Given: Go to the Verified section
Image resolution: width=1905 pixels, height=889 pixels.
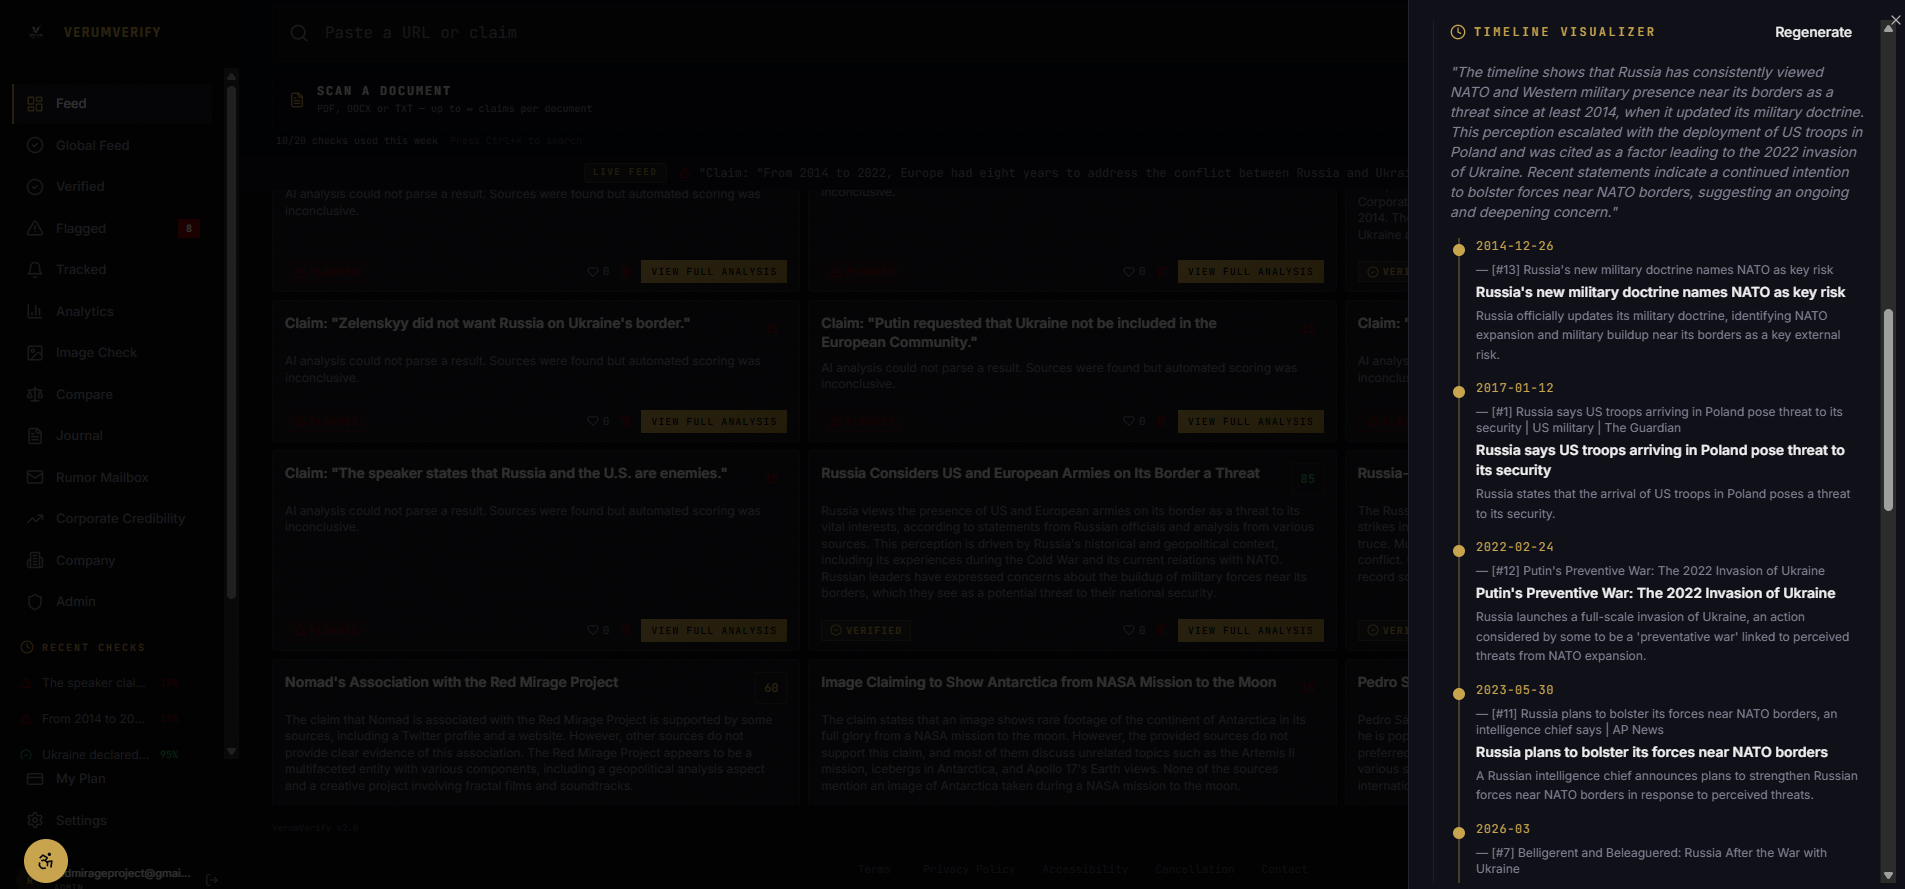Looking at the screenshot, I should [112, 187].
